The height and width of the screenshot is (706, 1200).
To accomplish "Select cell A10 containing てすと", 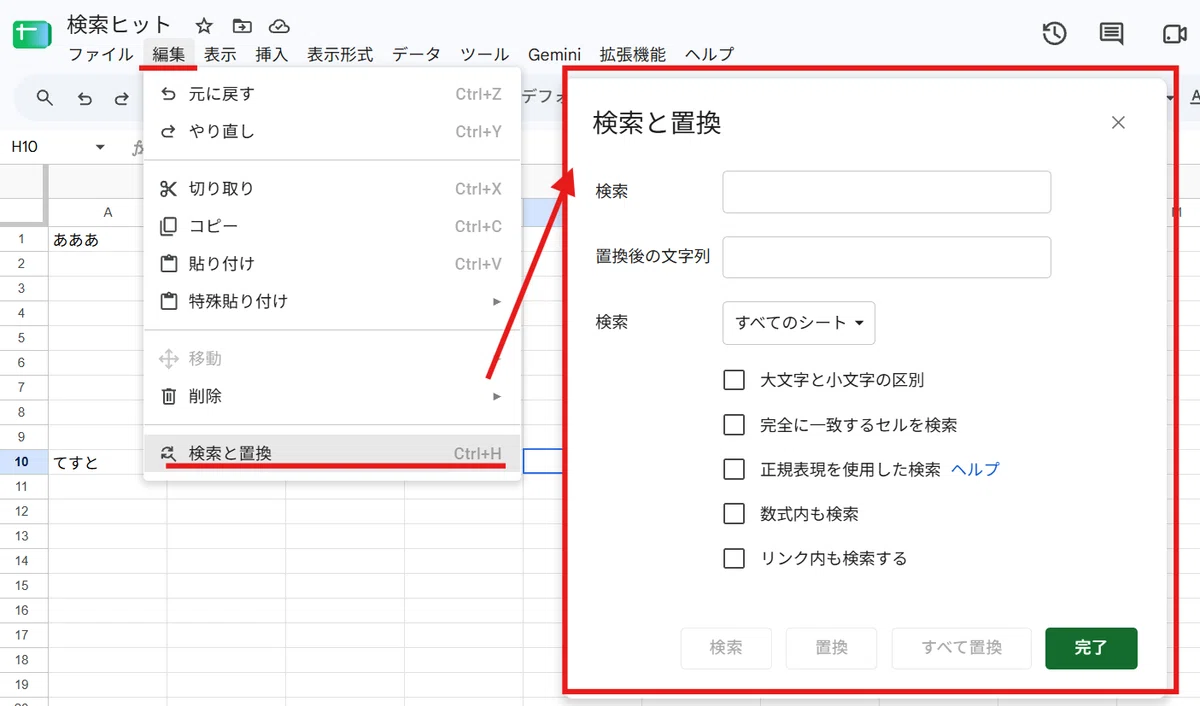I will (108, 463).
